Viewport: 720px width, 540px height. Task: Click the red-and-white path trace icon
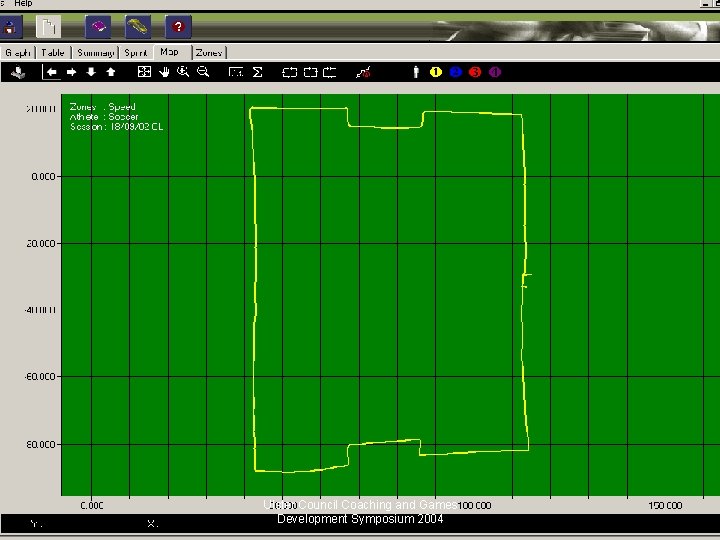[x=363, y=73]
